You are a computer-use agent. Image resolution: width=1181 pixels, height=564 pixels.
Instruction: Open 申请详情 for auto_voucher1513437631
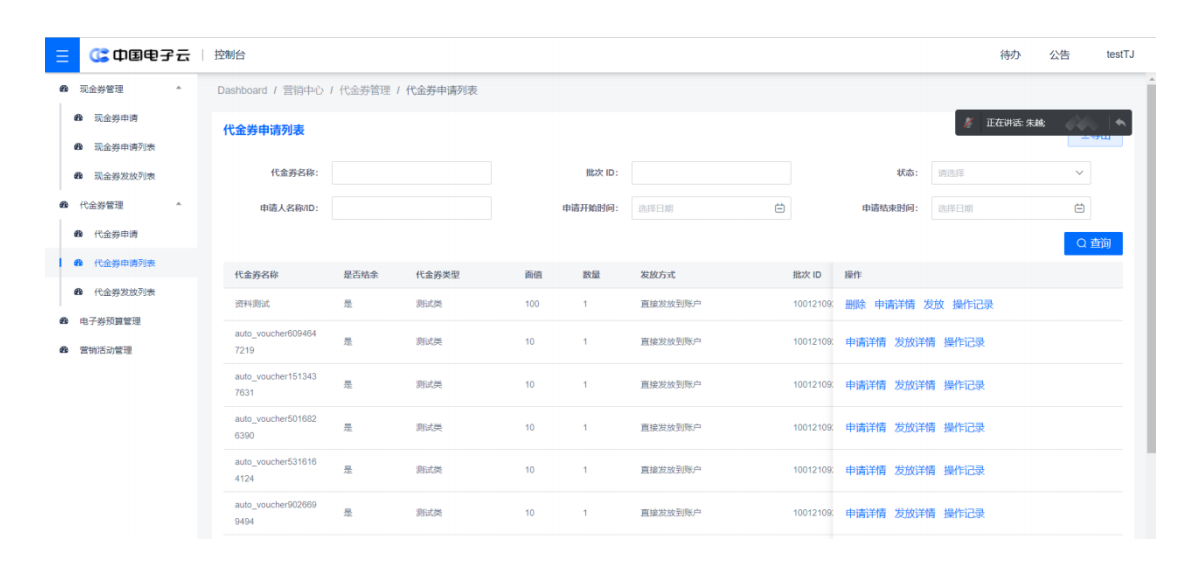click(865, 385)
